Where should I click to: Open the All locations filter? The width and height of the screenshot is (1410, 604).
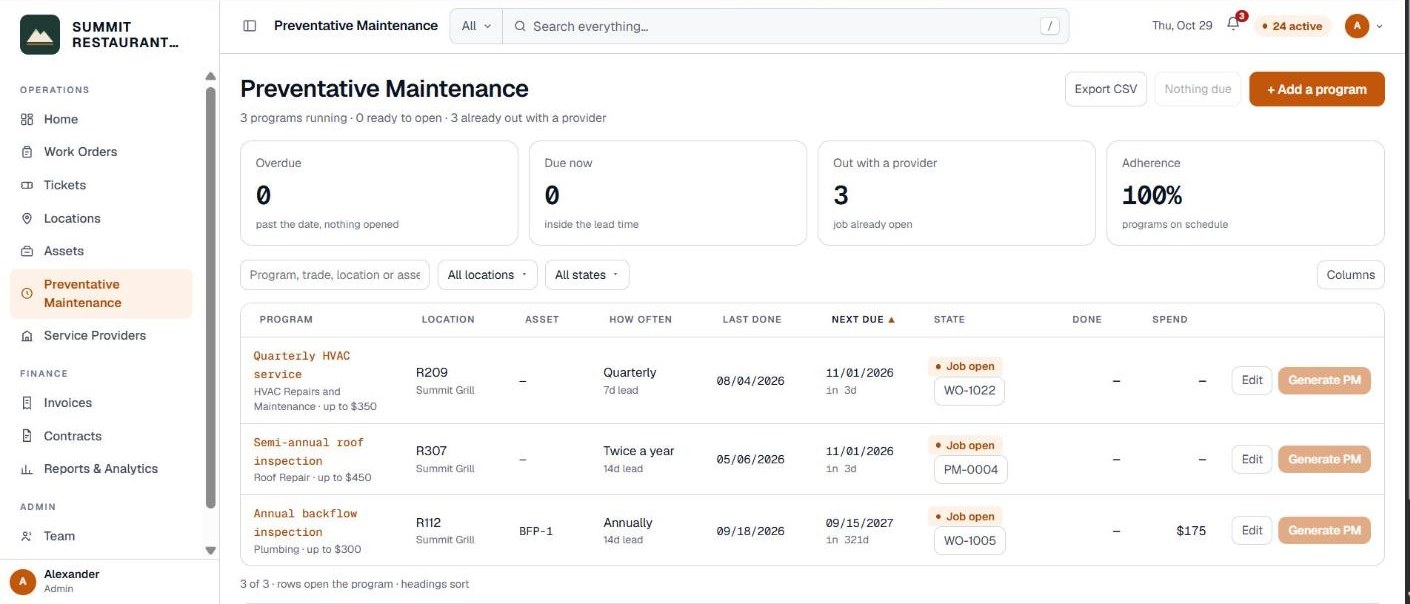pyautogui.click(x=488, y=275)
